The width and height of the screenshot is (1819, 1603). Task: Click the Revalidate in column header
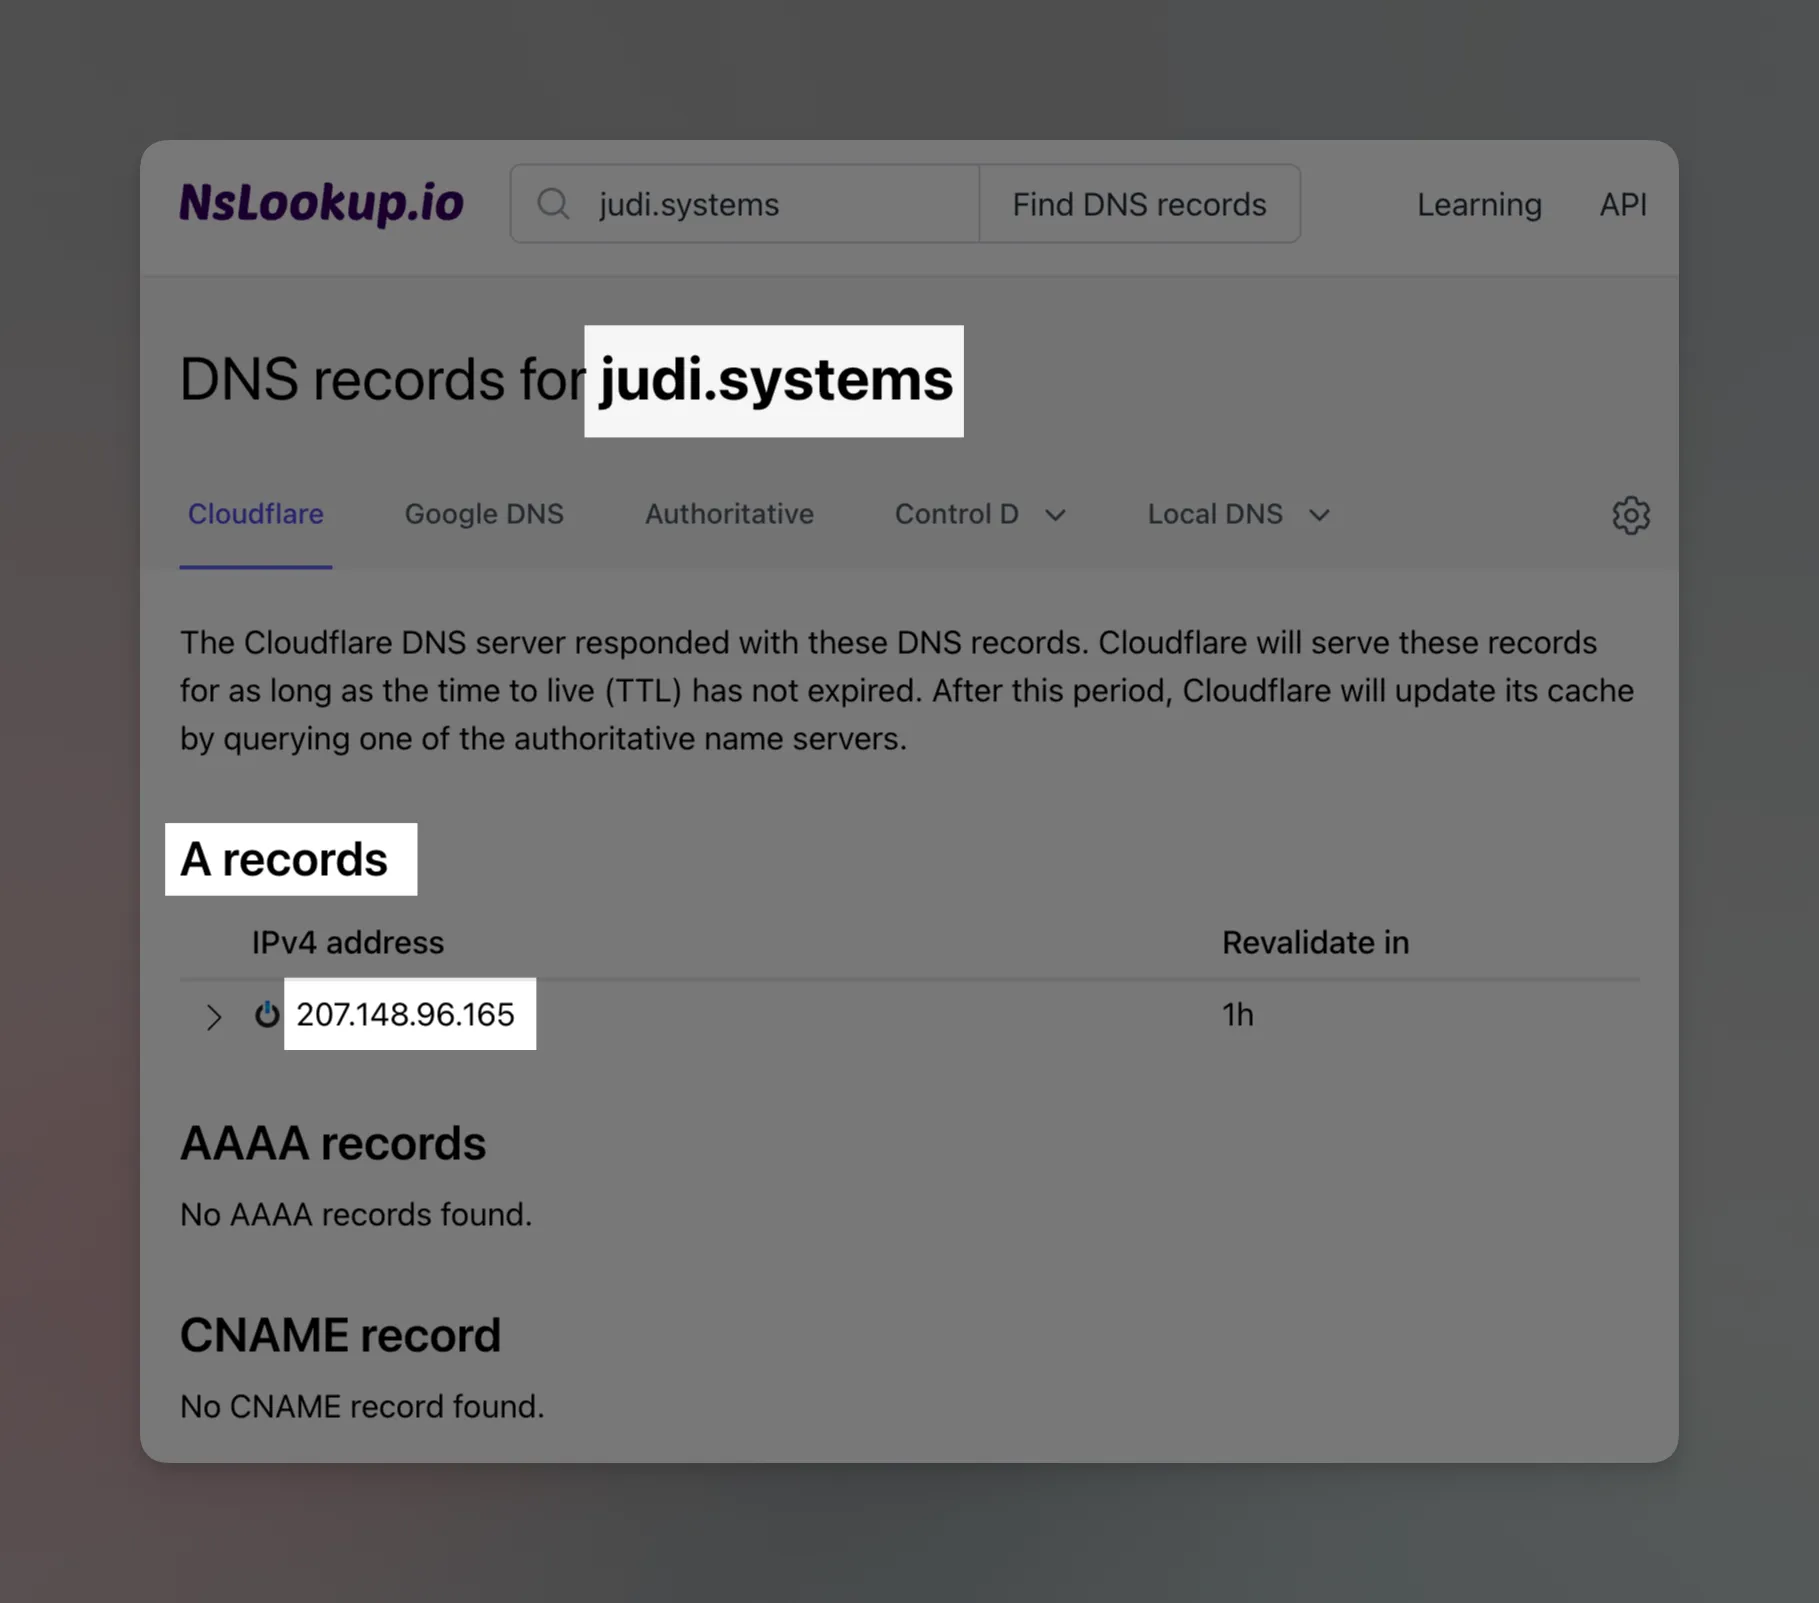[x=1315, y=942]
